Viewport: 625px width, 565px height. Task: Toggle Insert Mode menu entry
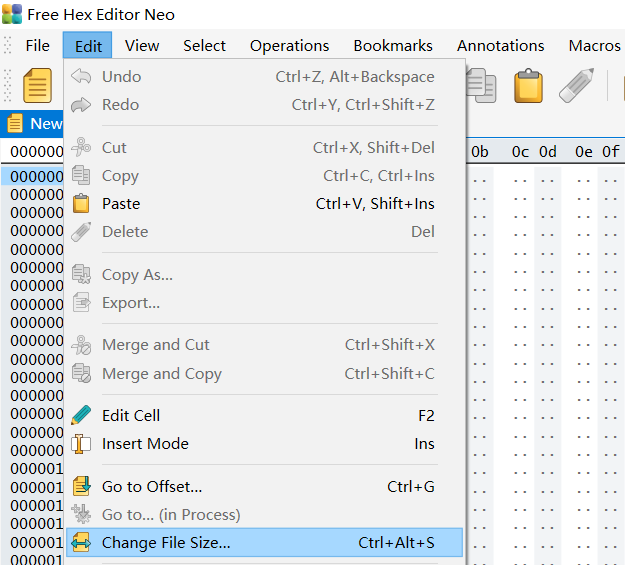pyautogui.click(x=265, y=444)
